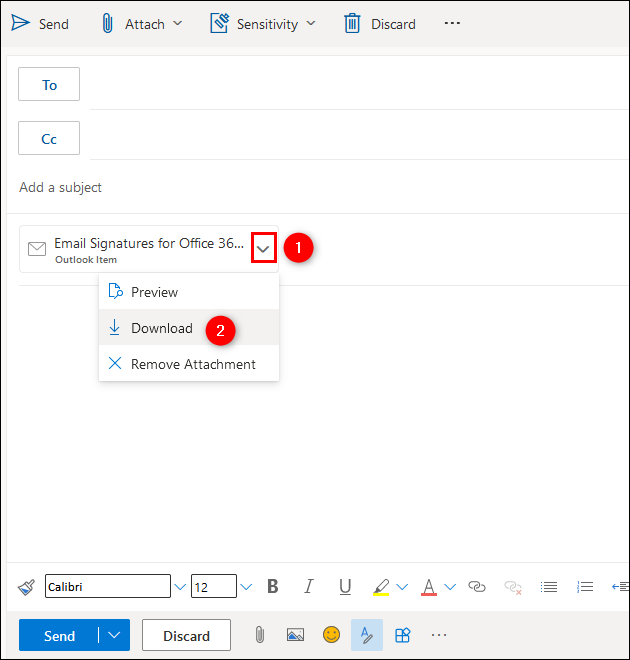This screenshot has height=660, width=630.
Task: Toggle Italic formatting
Action: pos(309,586)
